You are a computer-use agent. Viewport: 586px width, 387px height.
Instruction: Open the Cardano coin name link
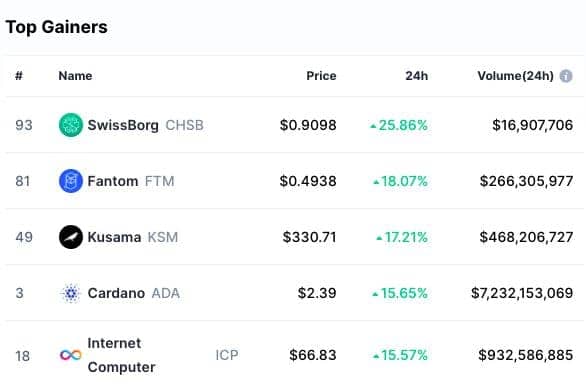tap(116, 293)
